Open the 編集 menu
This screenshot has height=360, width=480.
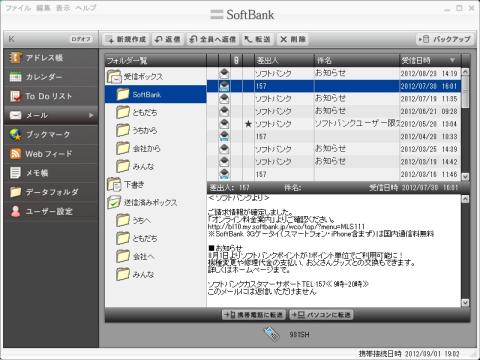[43, 8]
